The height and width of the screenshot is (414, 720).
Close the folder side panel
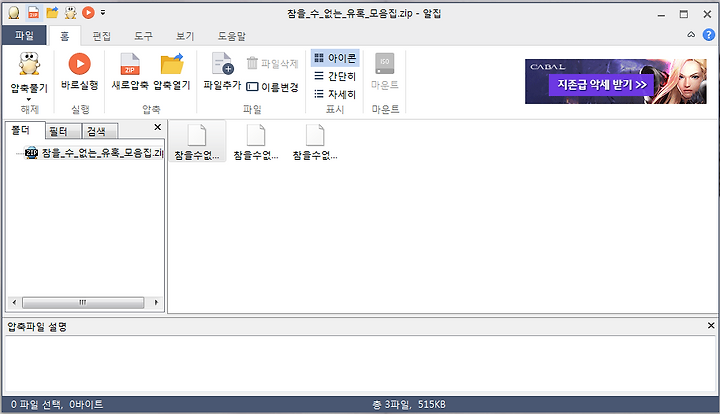158,127
